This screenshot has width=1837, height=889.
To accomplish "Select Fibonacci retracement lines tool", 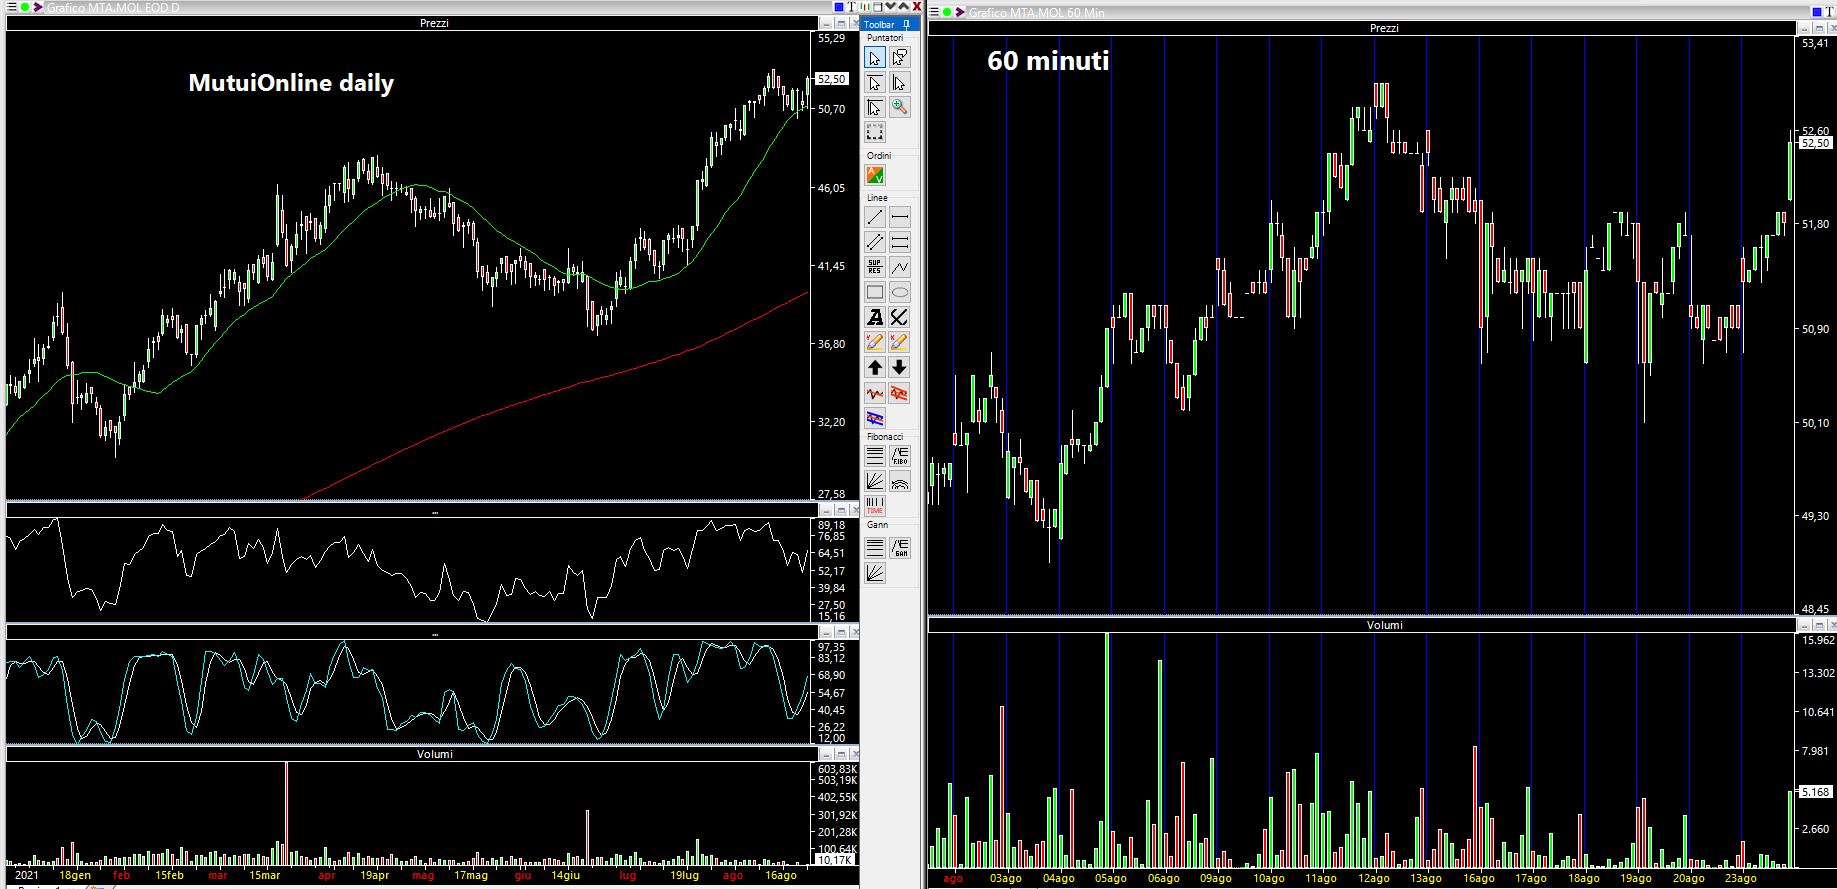I will tap(875, 456).
